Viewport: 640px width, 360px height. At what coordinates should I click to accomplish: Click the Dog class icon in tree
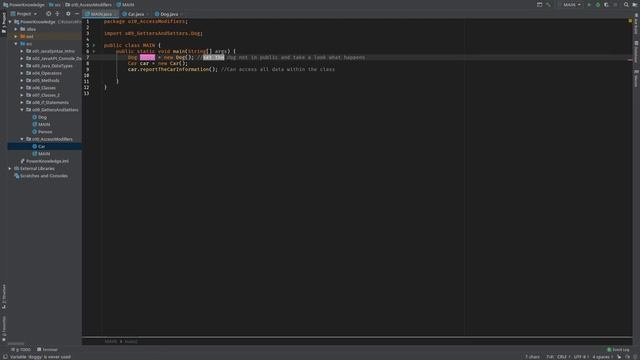35,117
